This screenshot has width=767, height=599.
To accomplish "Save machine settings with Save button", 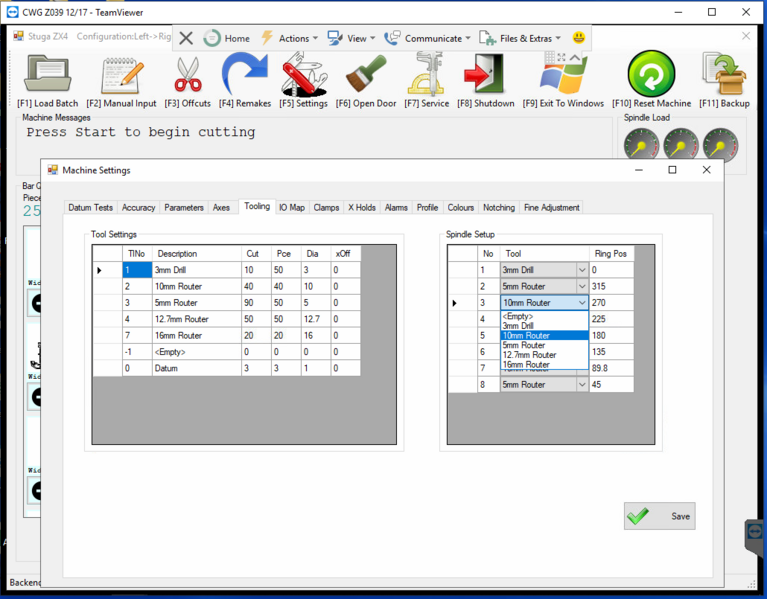I will (x=659, y=516).
